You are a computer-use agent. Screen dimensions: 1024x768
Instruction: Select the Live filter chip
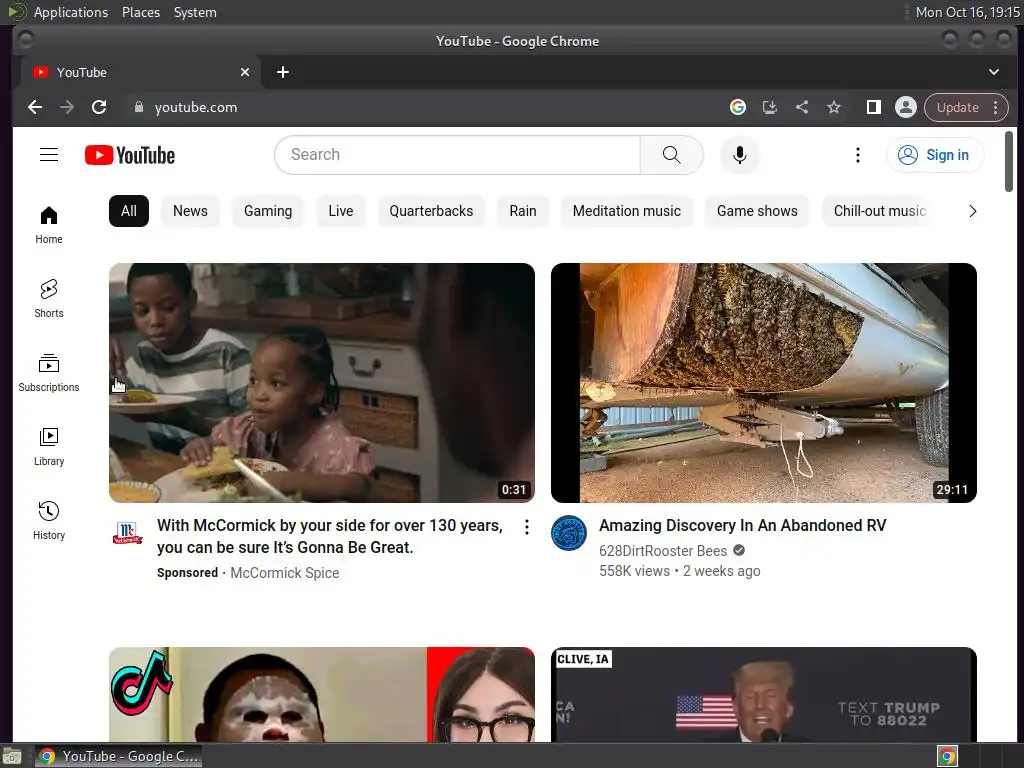pos(340,211)
